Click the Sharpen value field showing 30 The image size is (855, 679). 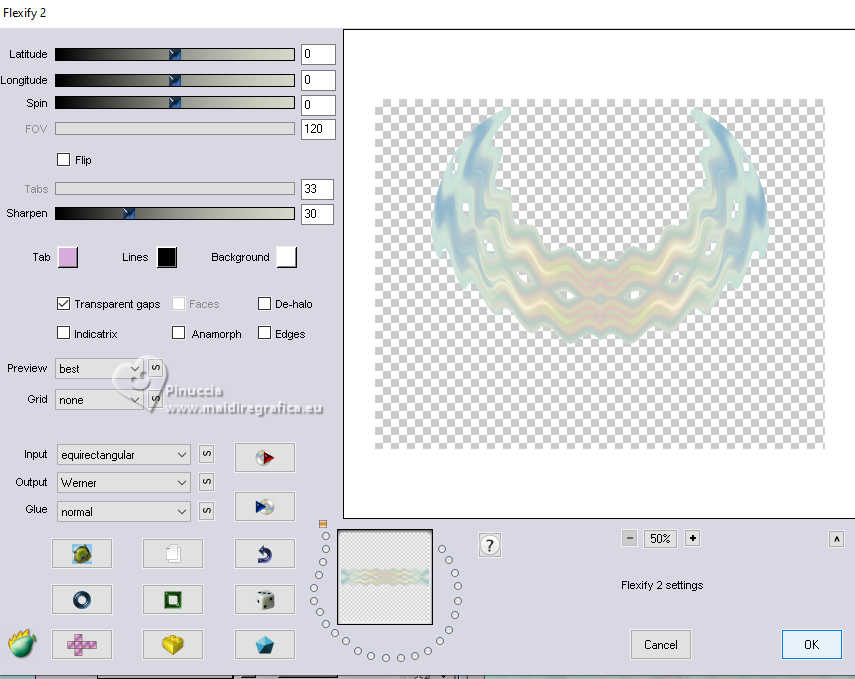coord(317,214)
